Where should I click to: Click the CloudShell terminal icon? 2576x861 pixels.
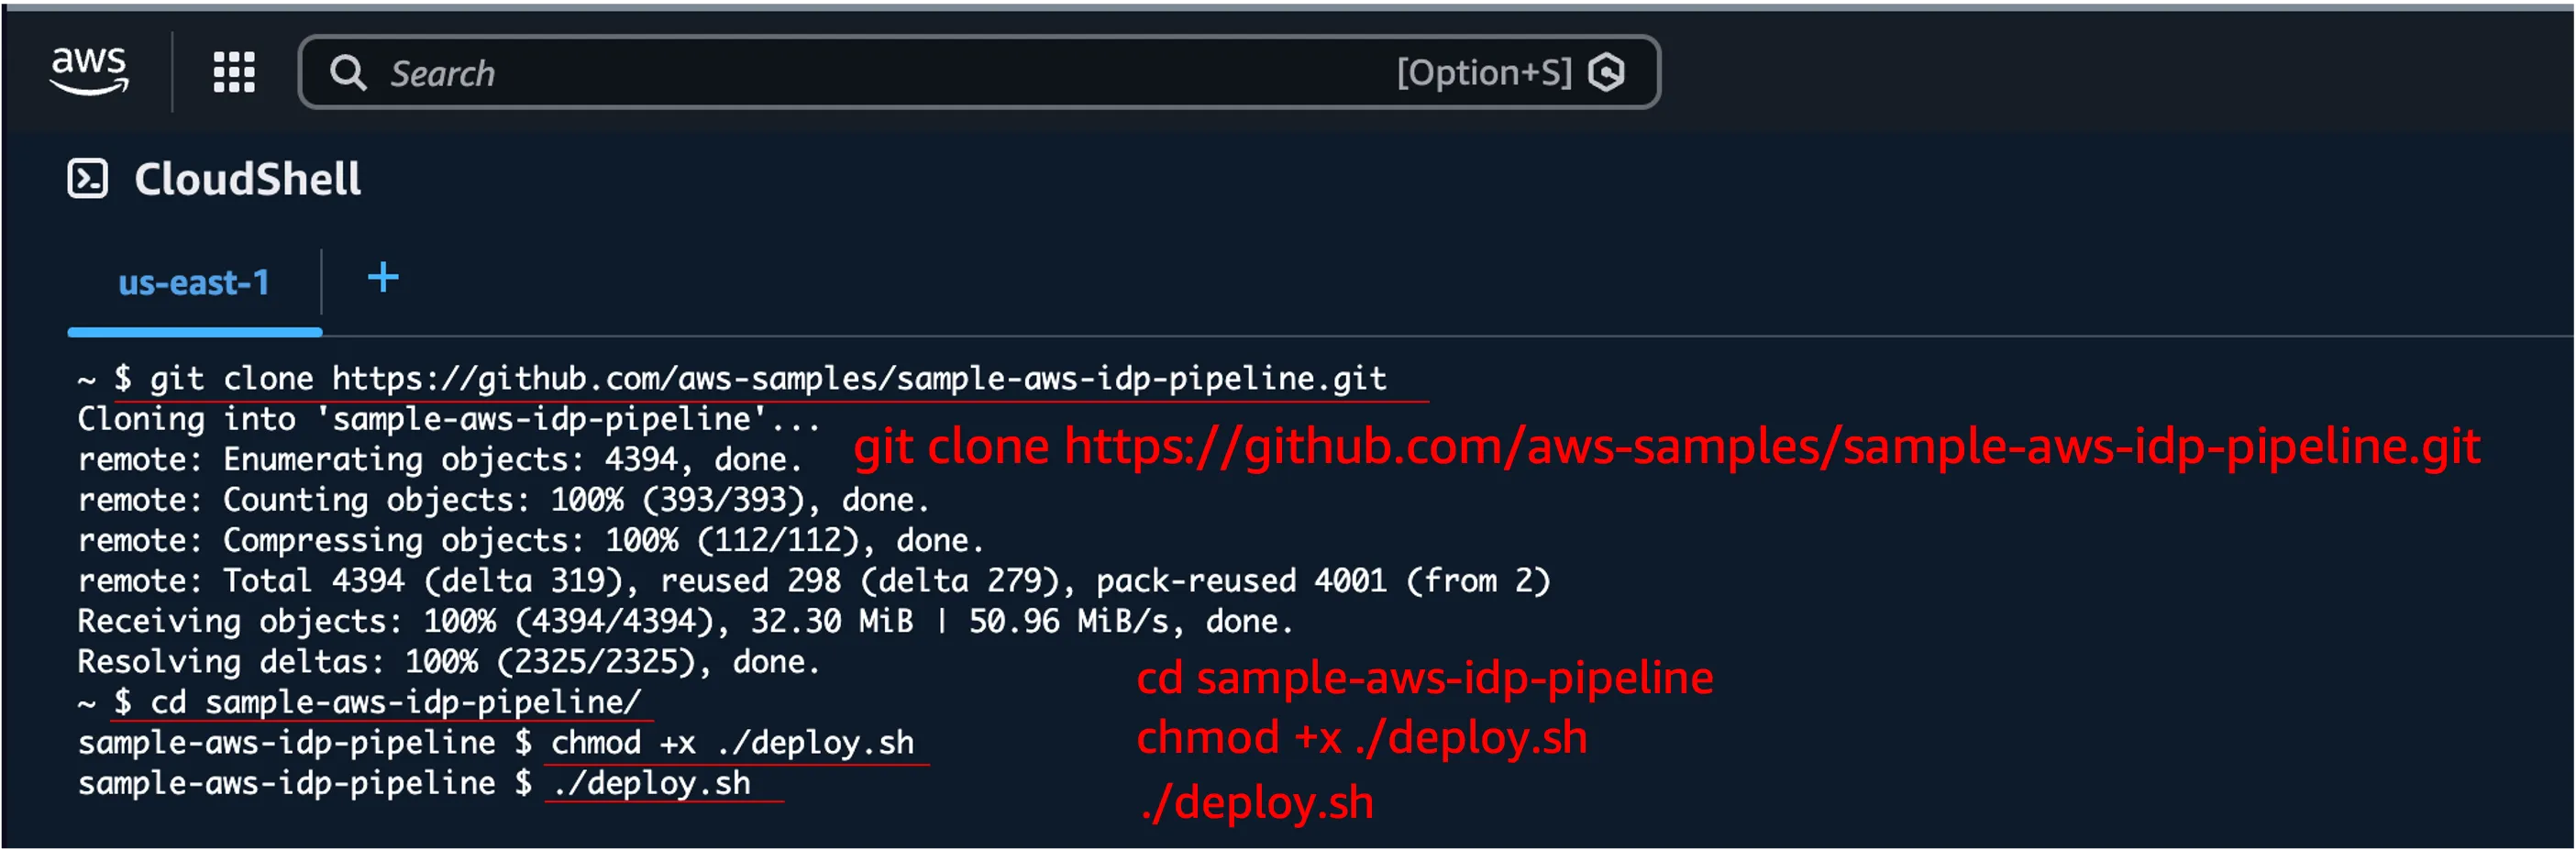(88, 179)
